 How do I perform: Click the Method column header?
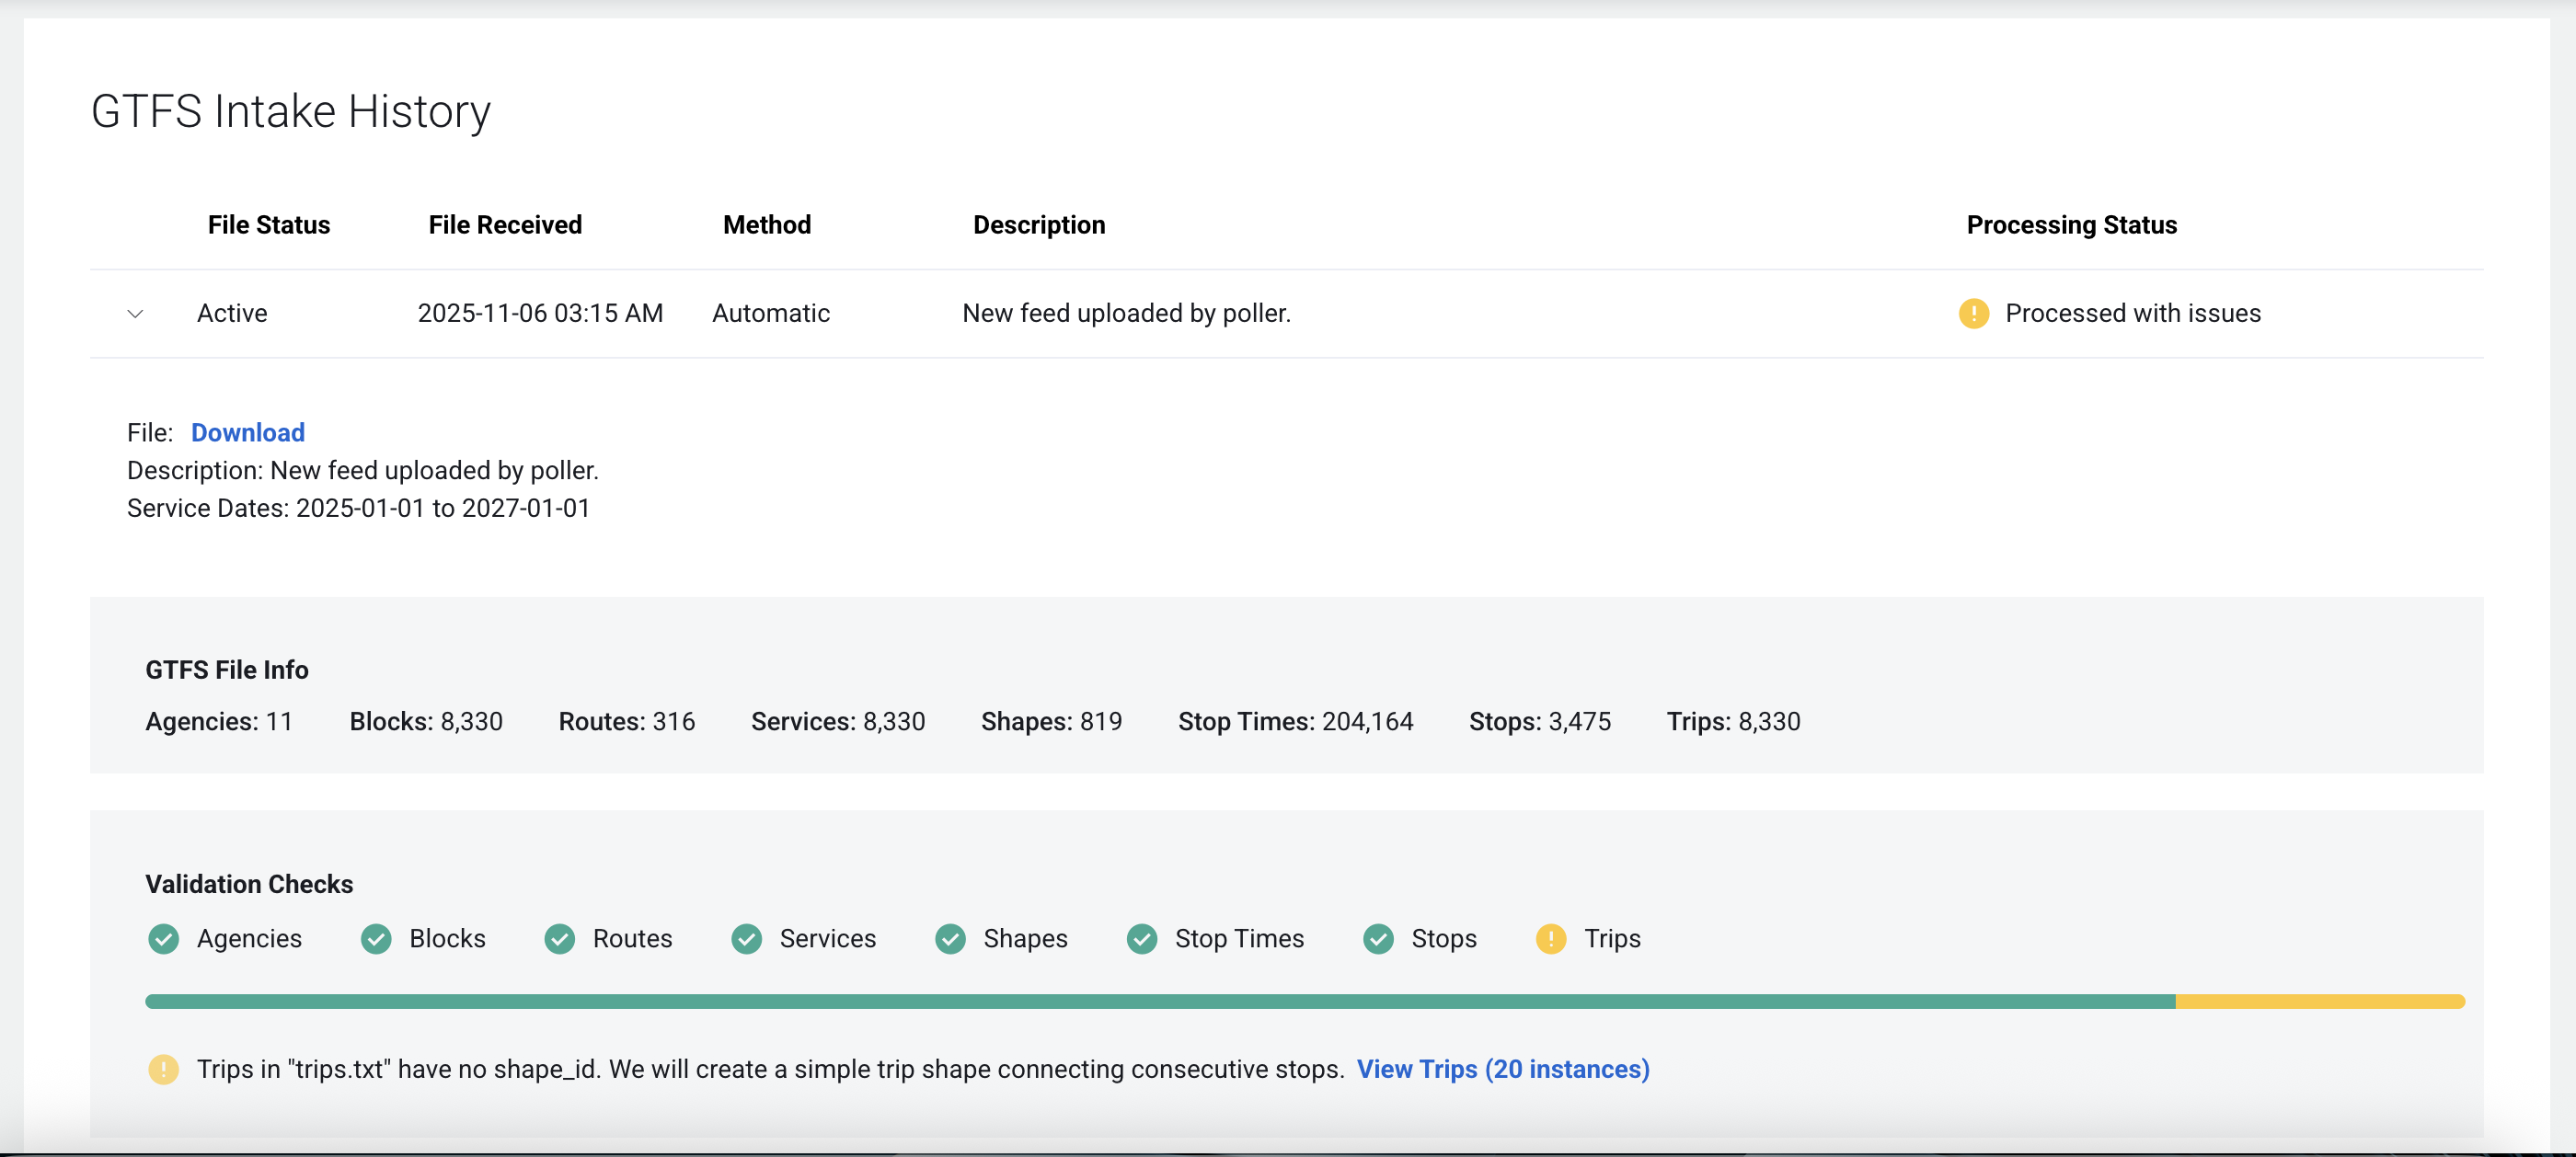click(x=767, y=225)
